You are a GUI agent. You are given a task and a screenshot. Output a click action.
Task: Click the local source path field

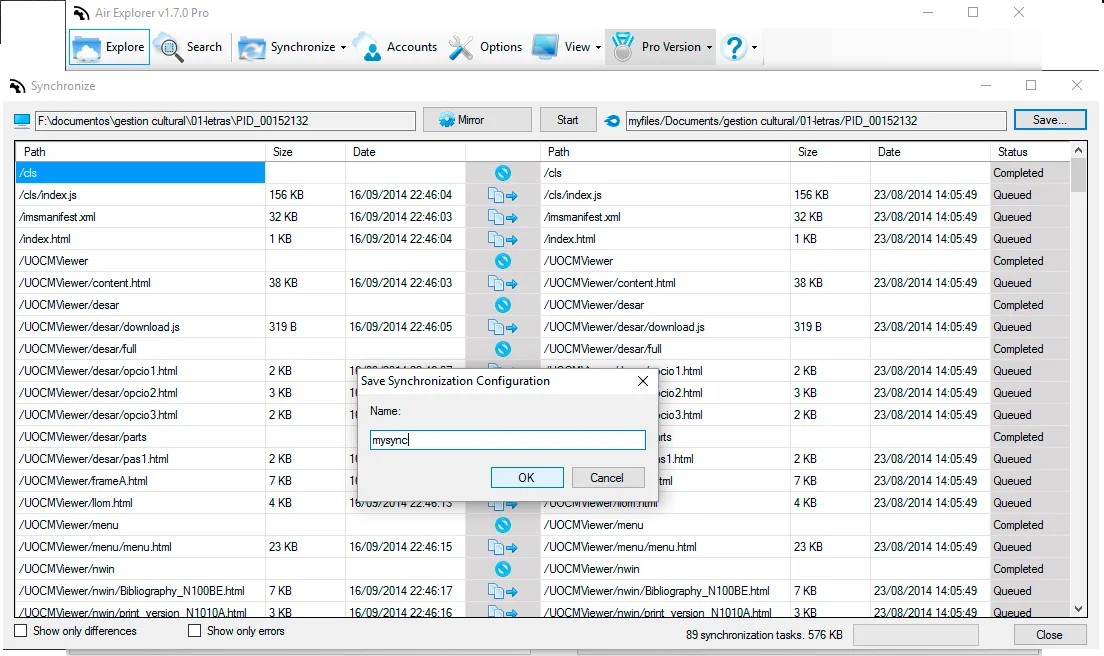(225, 121)
